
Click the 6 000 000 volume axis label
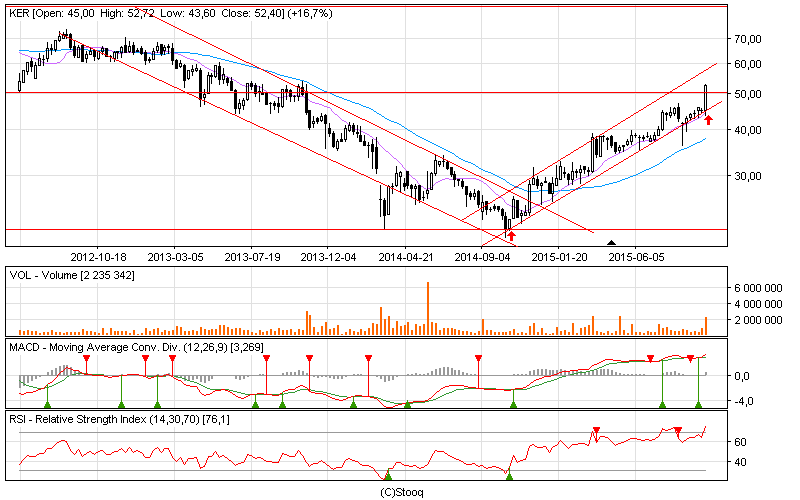pos(758,288)
